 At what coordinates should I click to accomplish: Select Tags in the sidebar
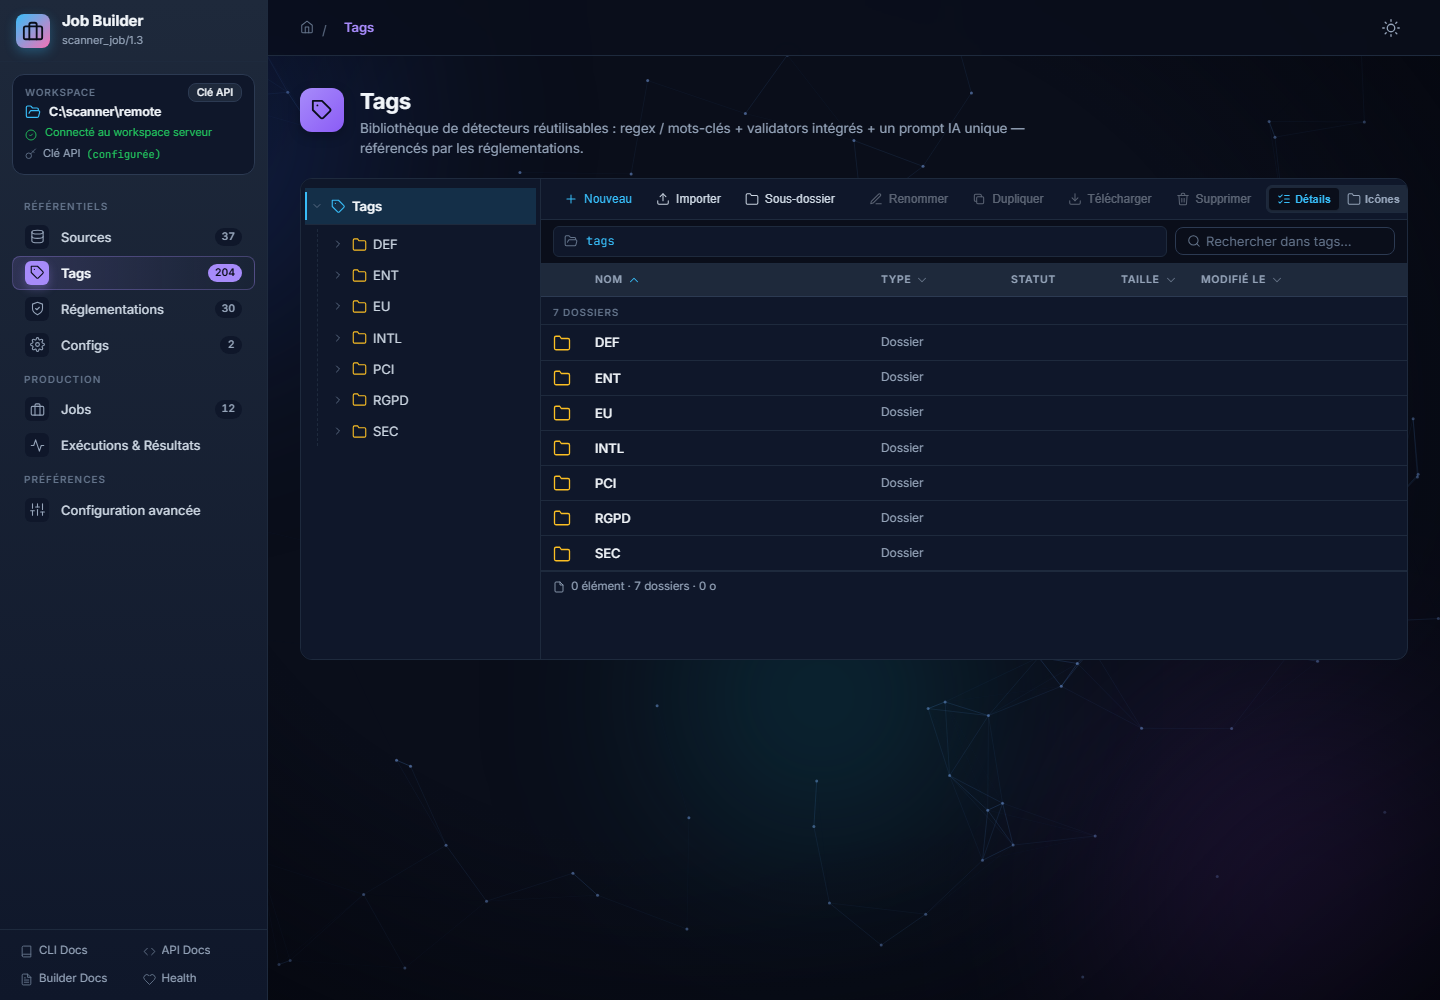tap(133, 273)
